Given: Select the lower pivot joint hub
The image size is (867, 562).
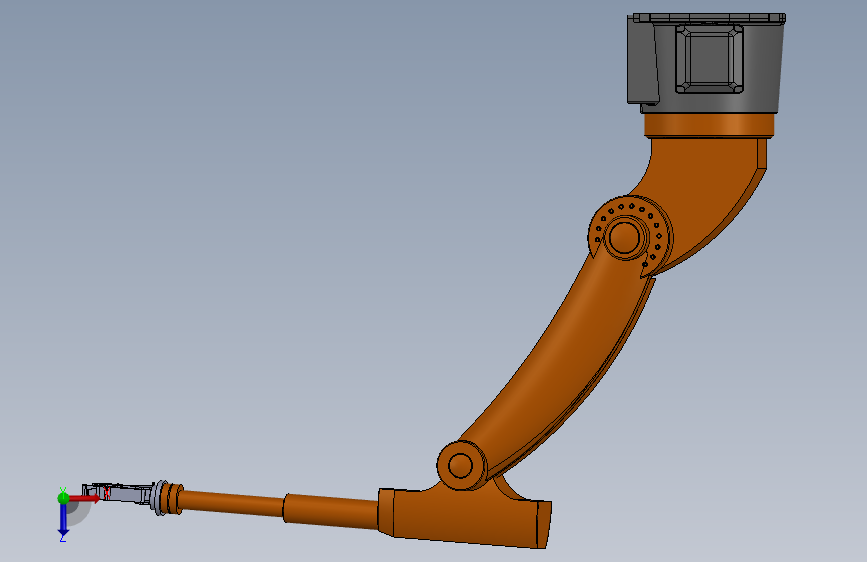Looking at the screenshot, I should (x=462, y=465).
